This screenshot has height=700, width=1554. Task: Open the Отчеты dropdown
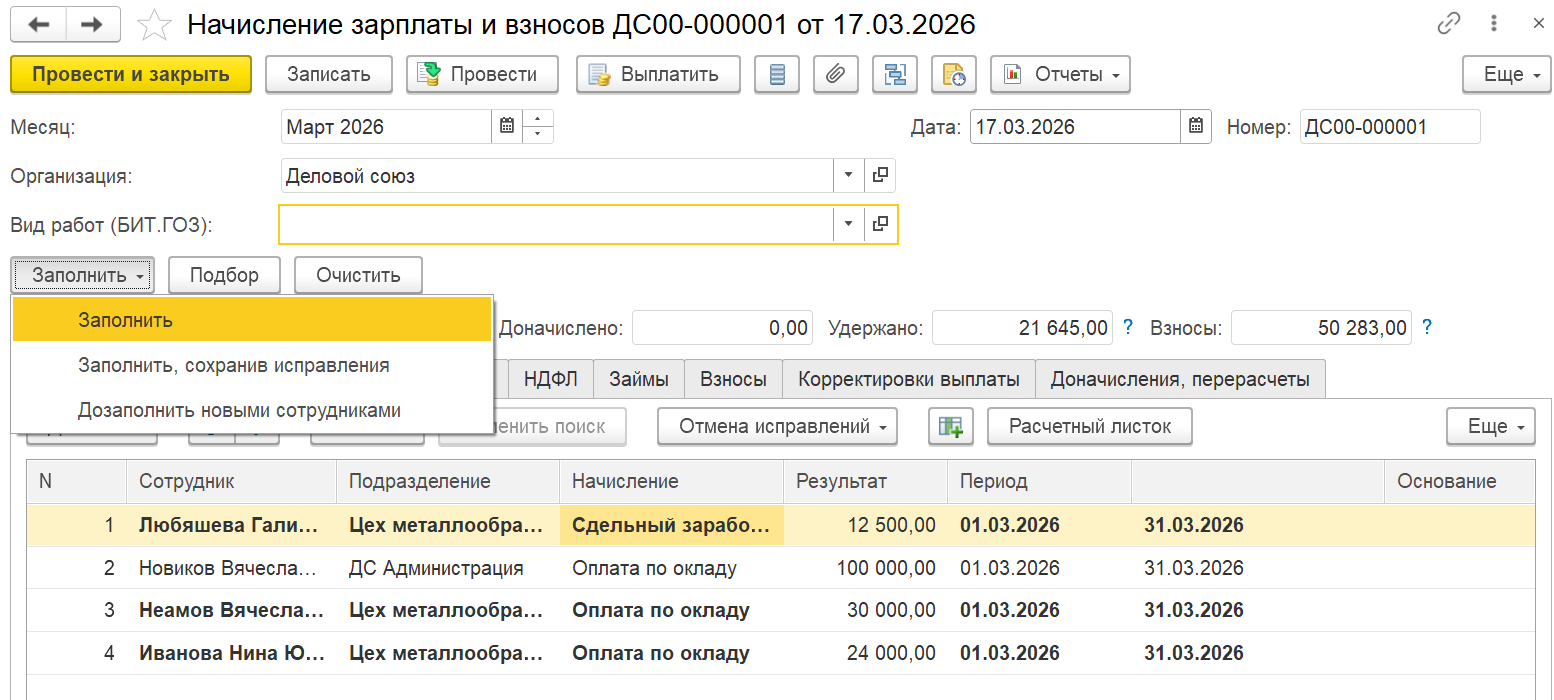tap(1060, 74)
